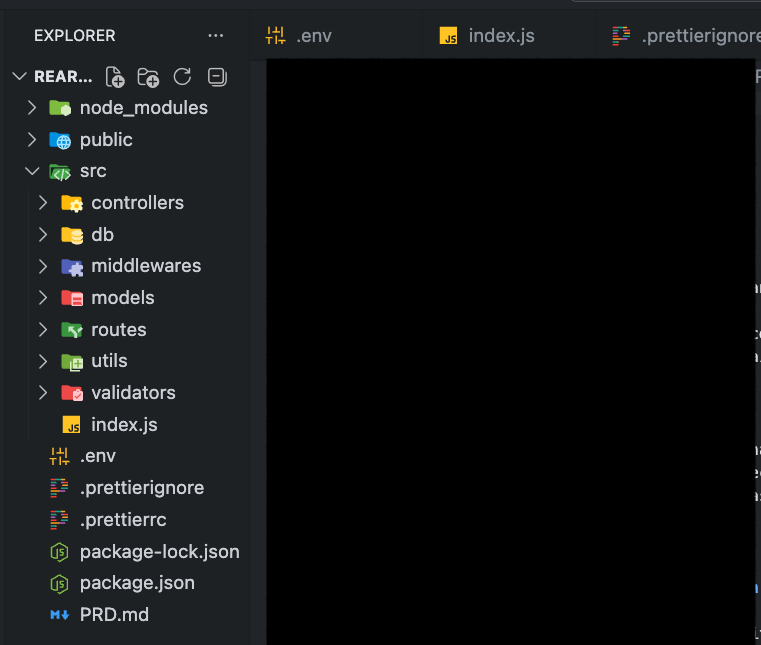Open the .env file name in tree
This screenshot has width=761, height=645.
pos(98,456)
